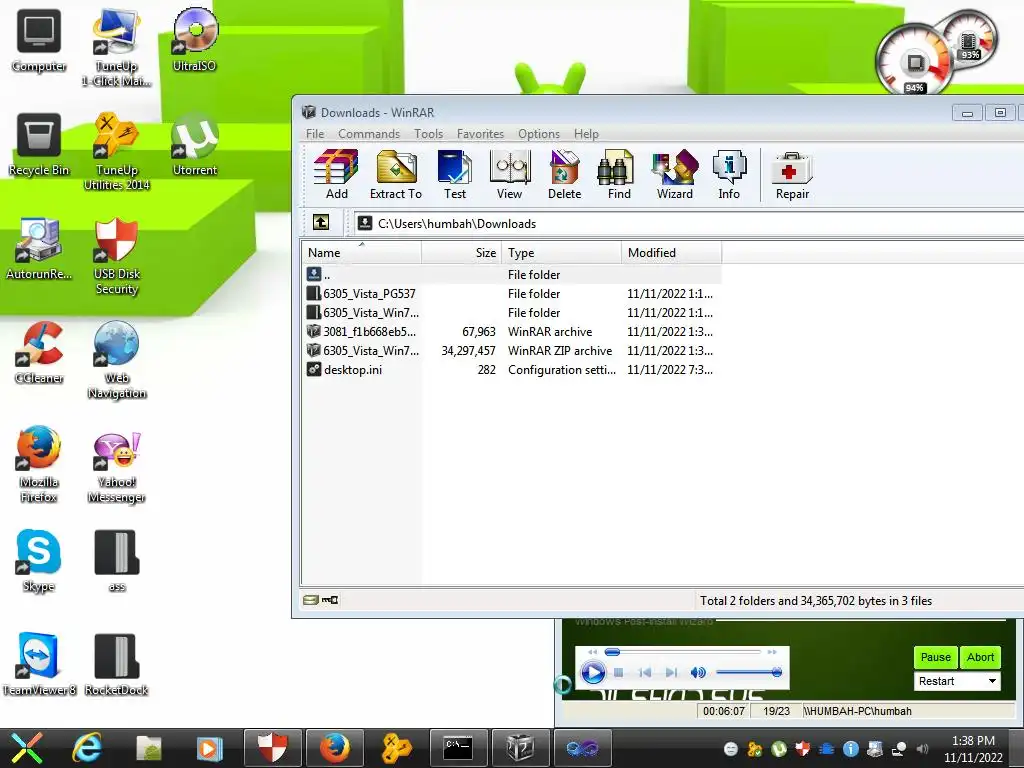Click the Add toolbar icon in WinRAR
This screenshot has height=768, width=1024.
(336, 174)
